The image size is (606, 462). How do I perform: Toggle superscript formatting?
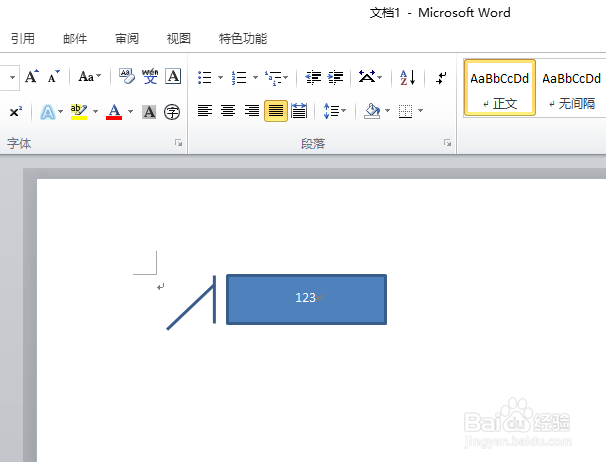click(15, 112)
